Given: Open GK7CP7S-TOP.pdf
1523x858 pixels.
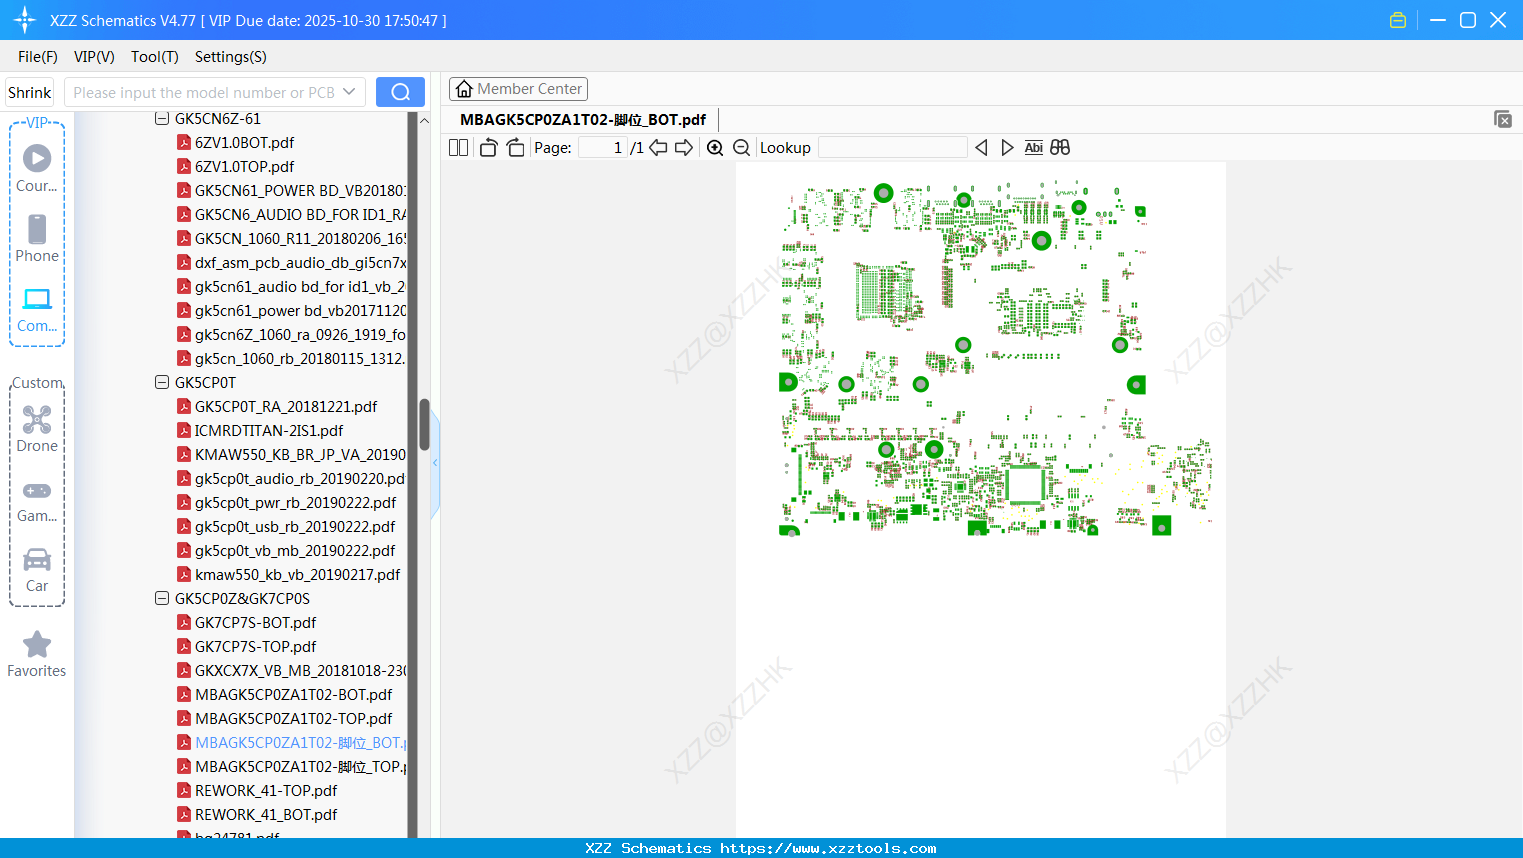Looking at the screenshot, I should (255, 646).
